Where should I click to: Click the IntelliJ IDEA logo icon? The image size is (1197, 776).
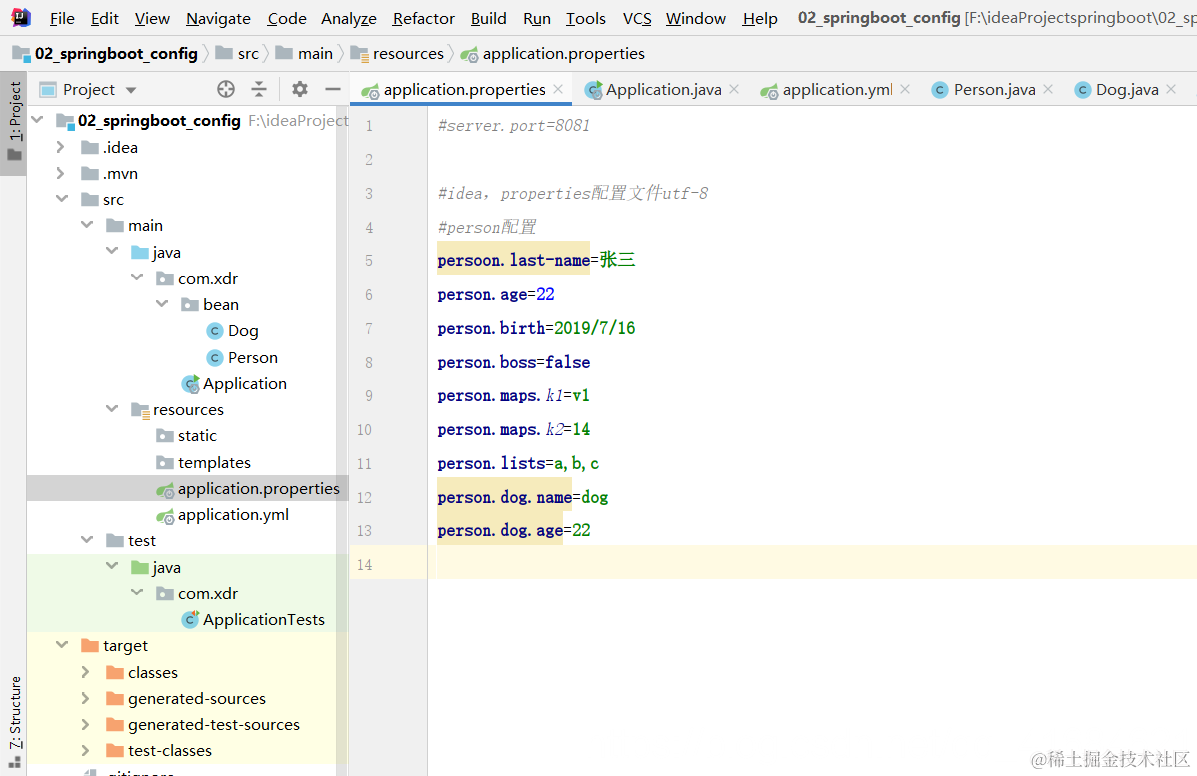21,17
